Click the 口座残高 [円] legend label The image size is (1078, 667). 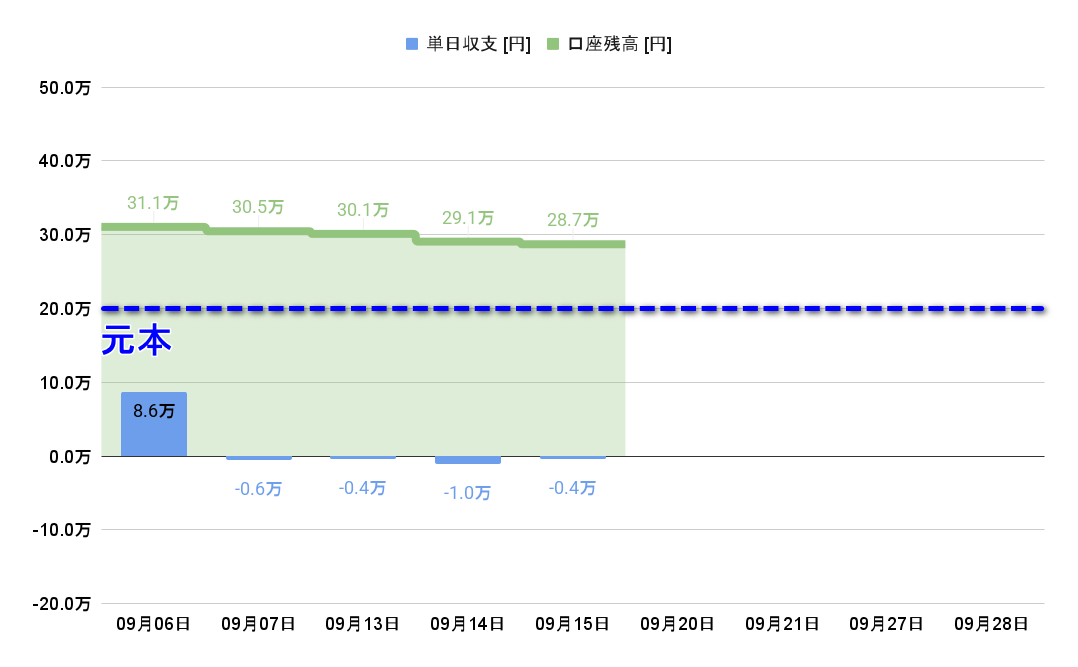620,44
